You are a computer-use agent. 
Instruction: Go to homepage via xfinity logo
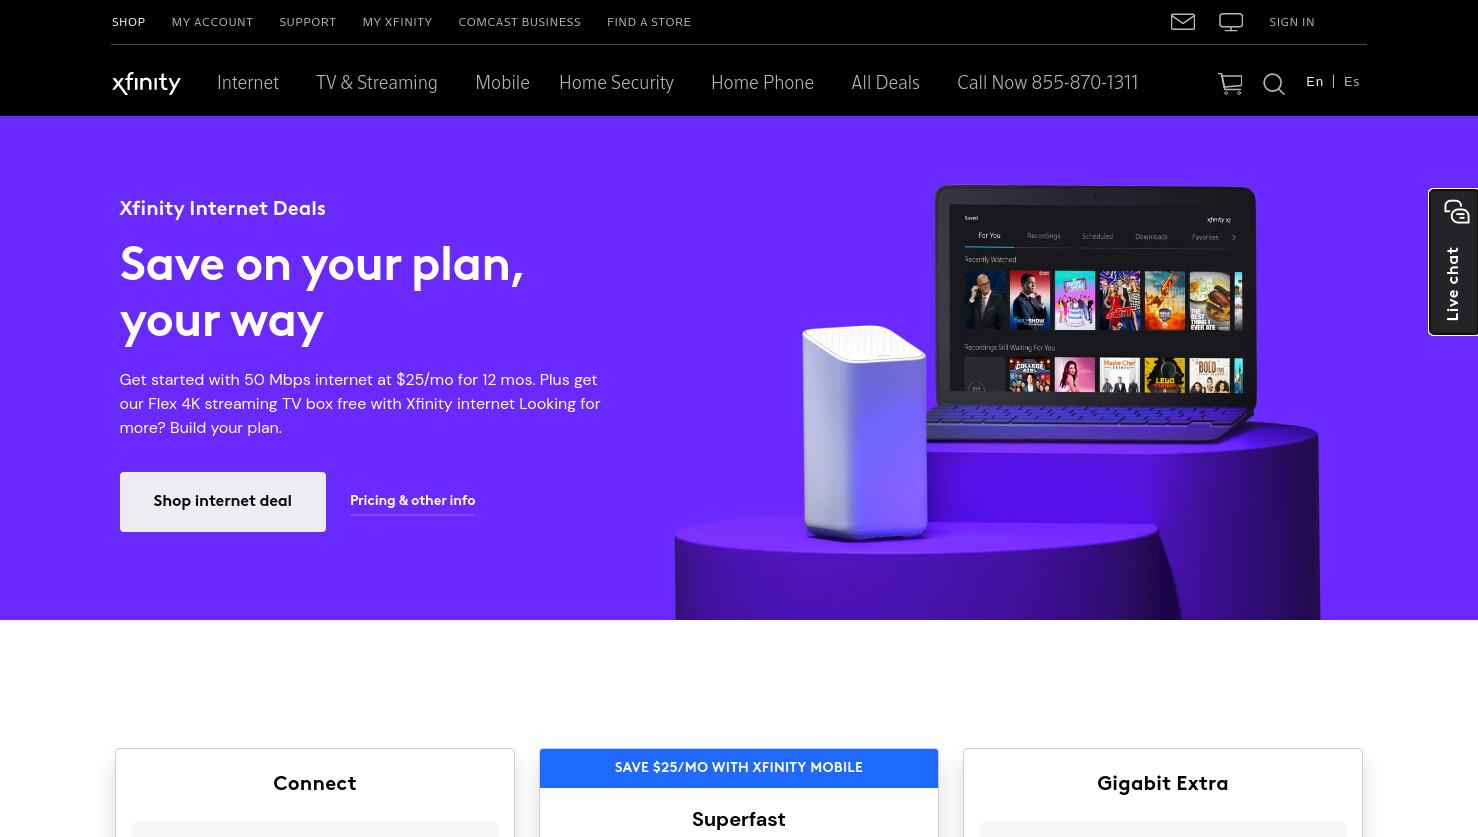coord(146,83)
